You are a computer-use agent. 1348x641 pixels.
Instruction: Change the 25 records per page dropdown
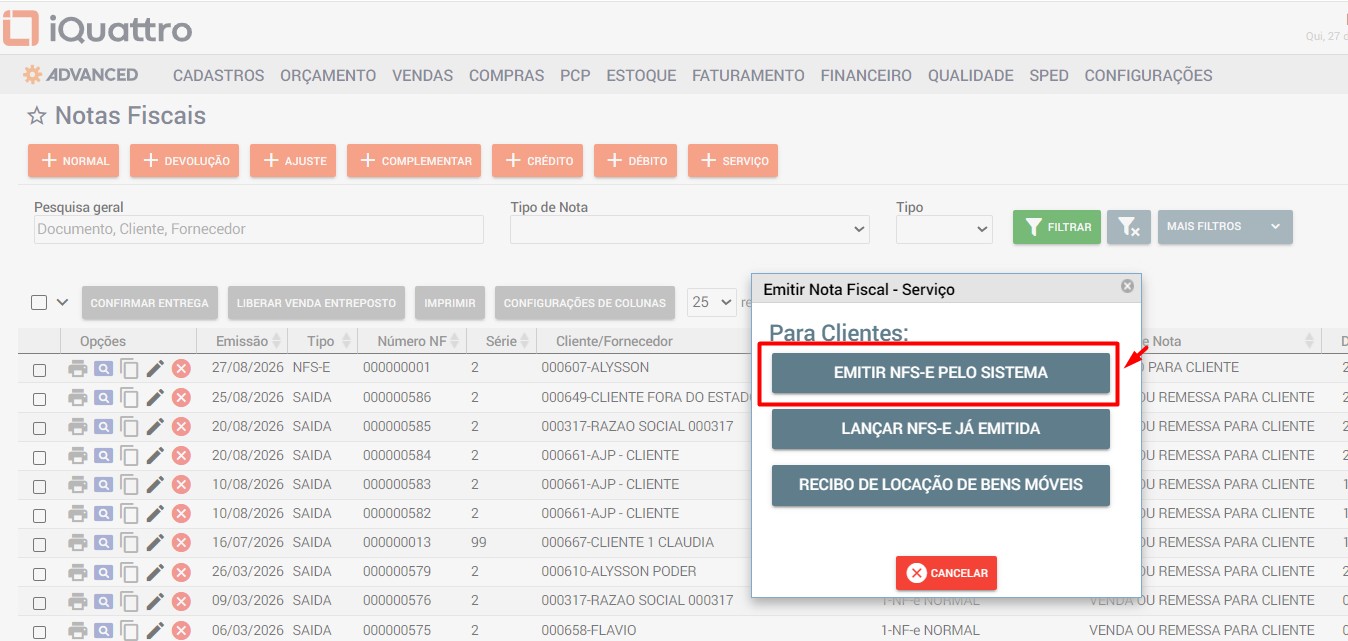[x=711, y=302]
